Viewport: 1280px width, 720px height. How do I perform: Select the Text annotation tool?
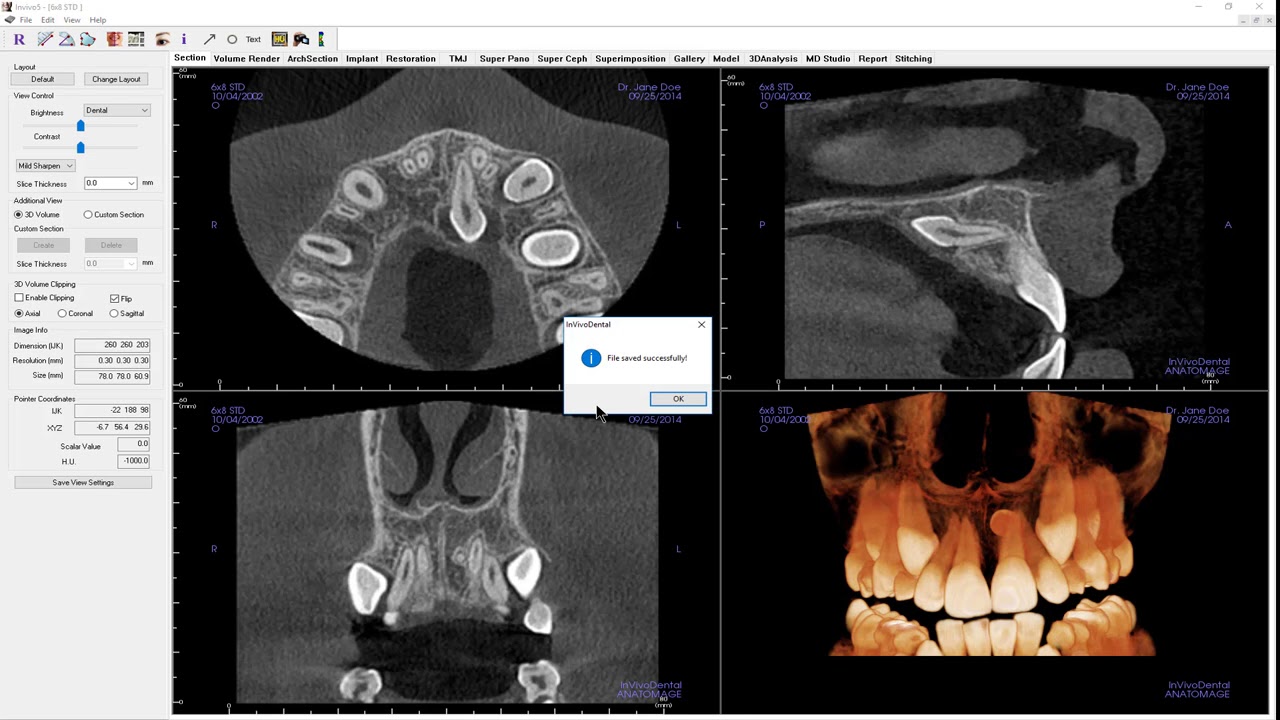coord(253,40)
